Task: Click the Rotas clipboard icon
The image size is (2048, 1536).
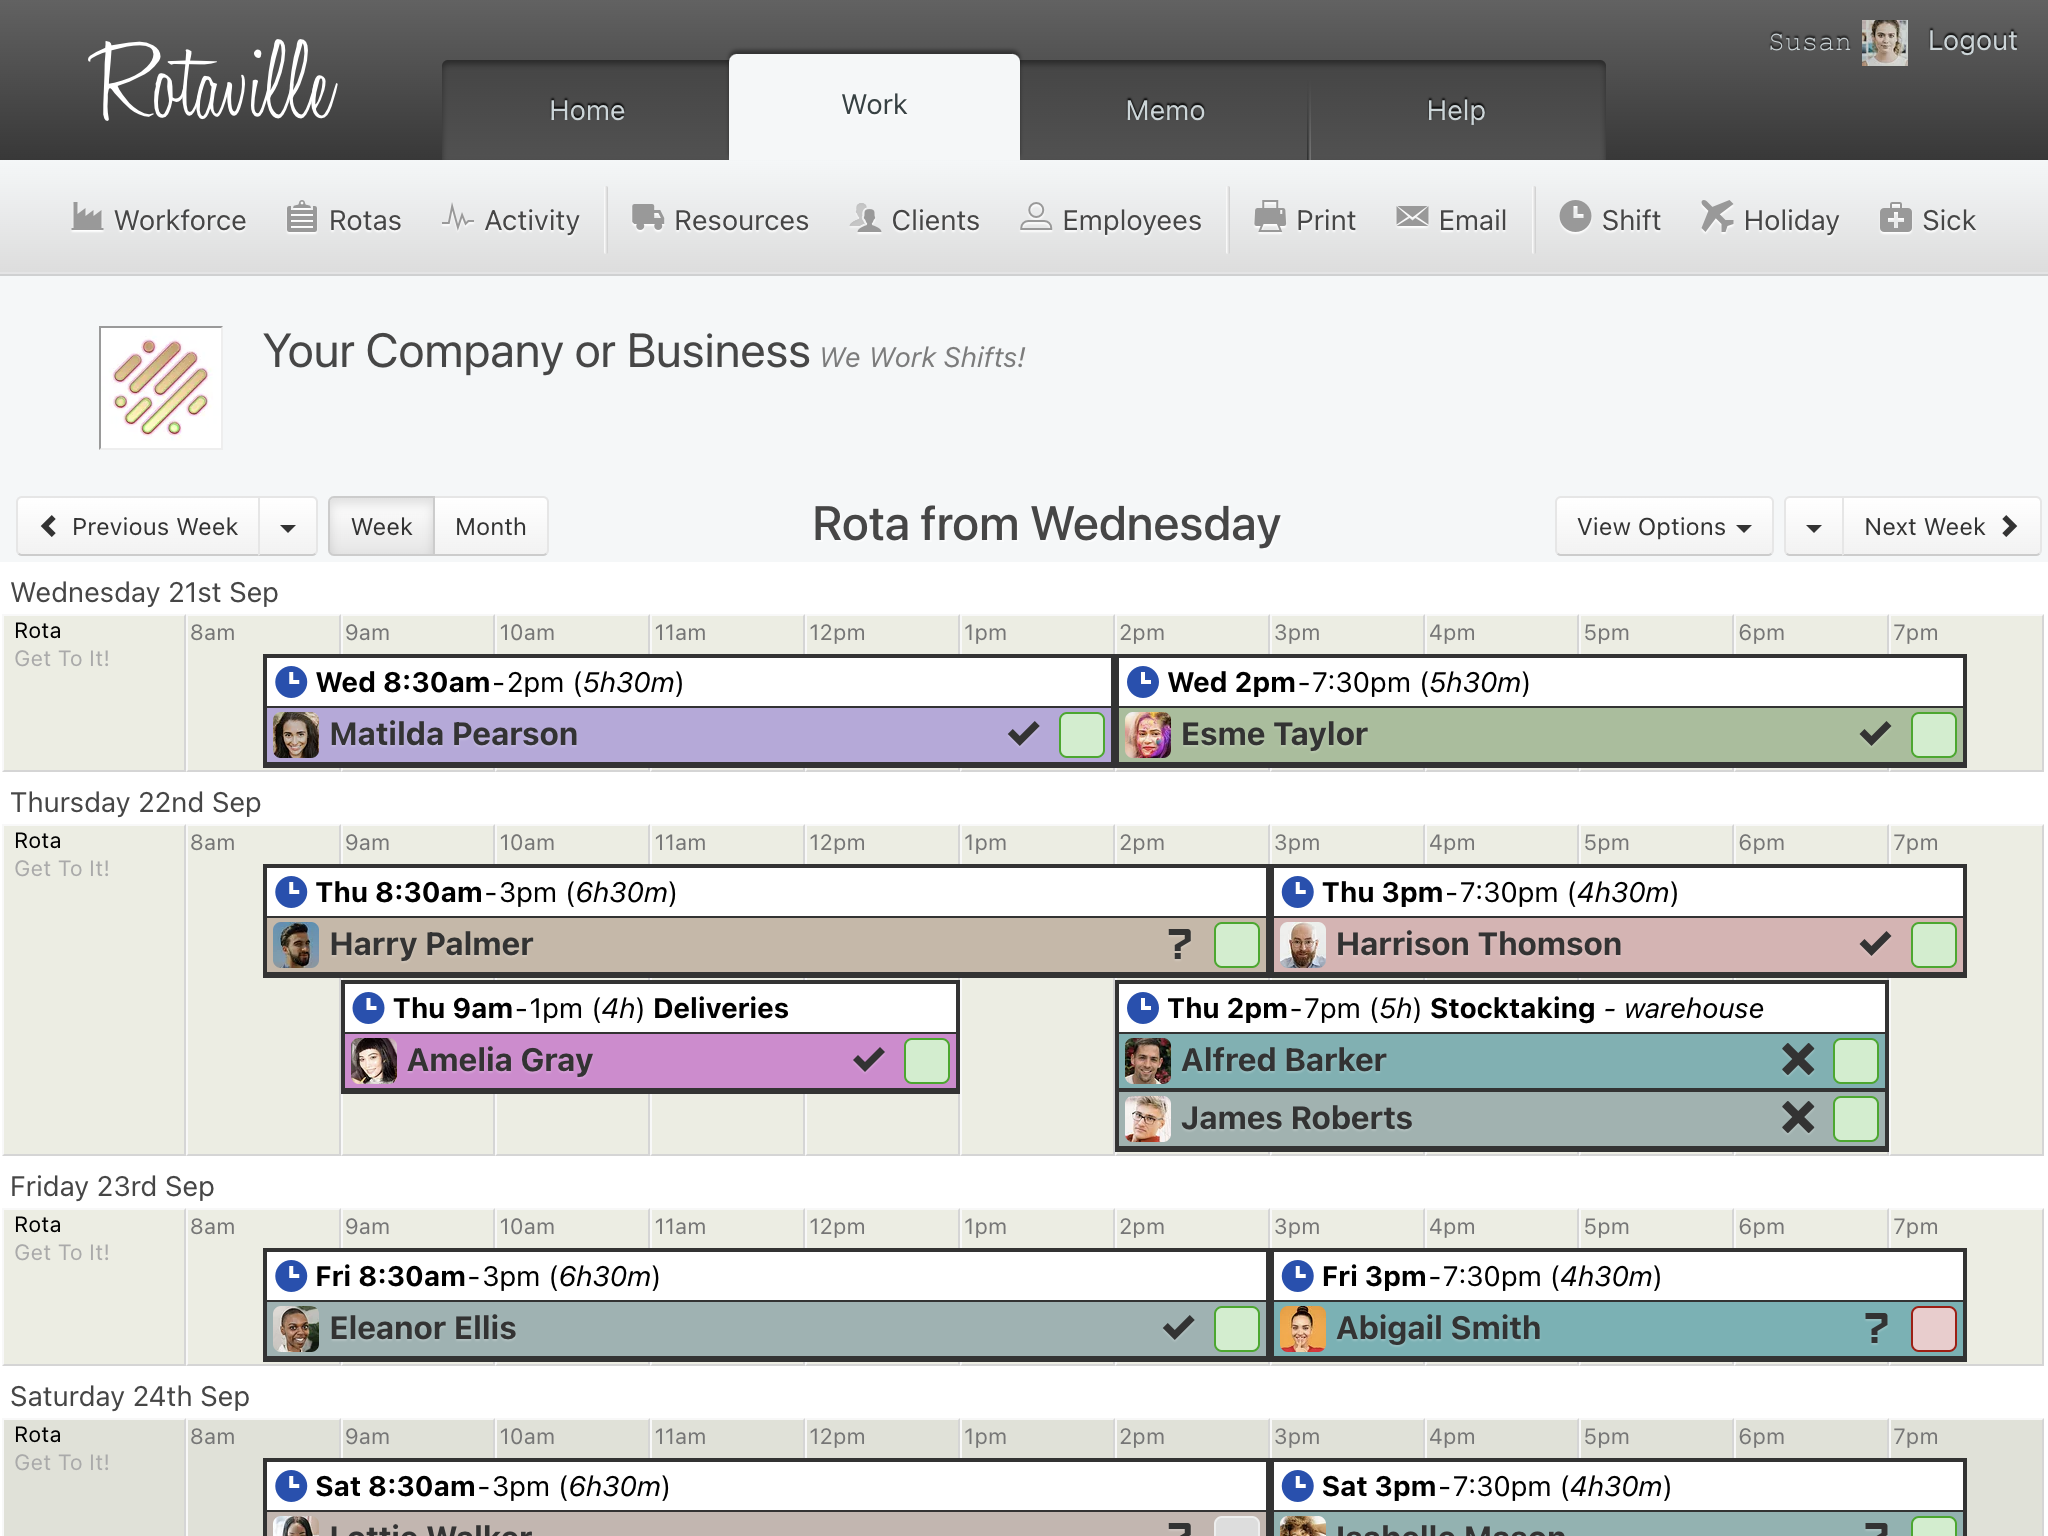Action: pos(302,217)
